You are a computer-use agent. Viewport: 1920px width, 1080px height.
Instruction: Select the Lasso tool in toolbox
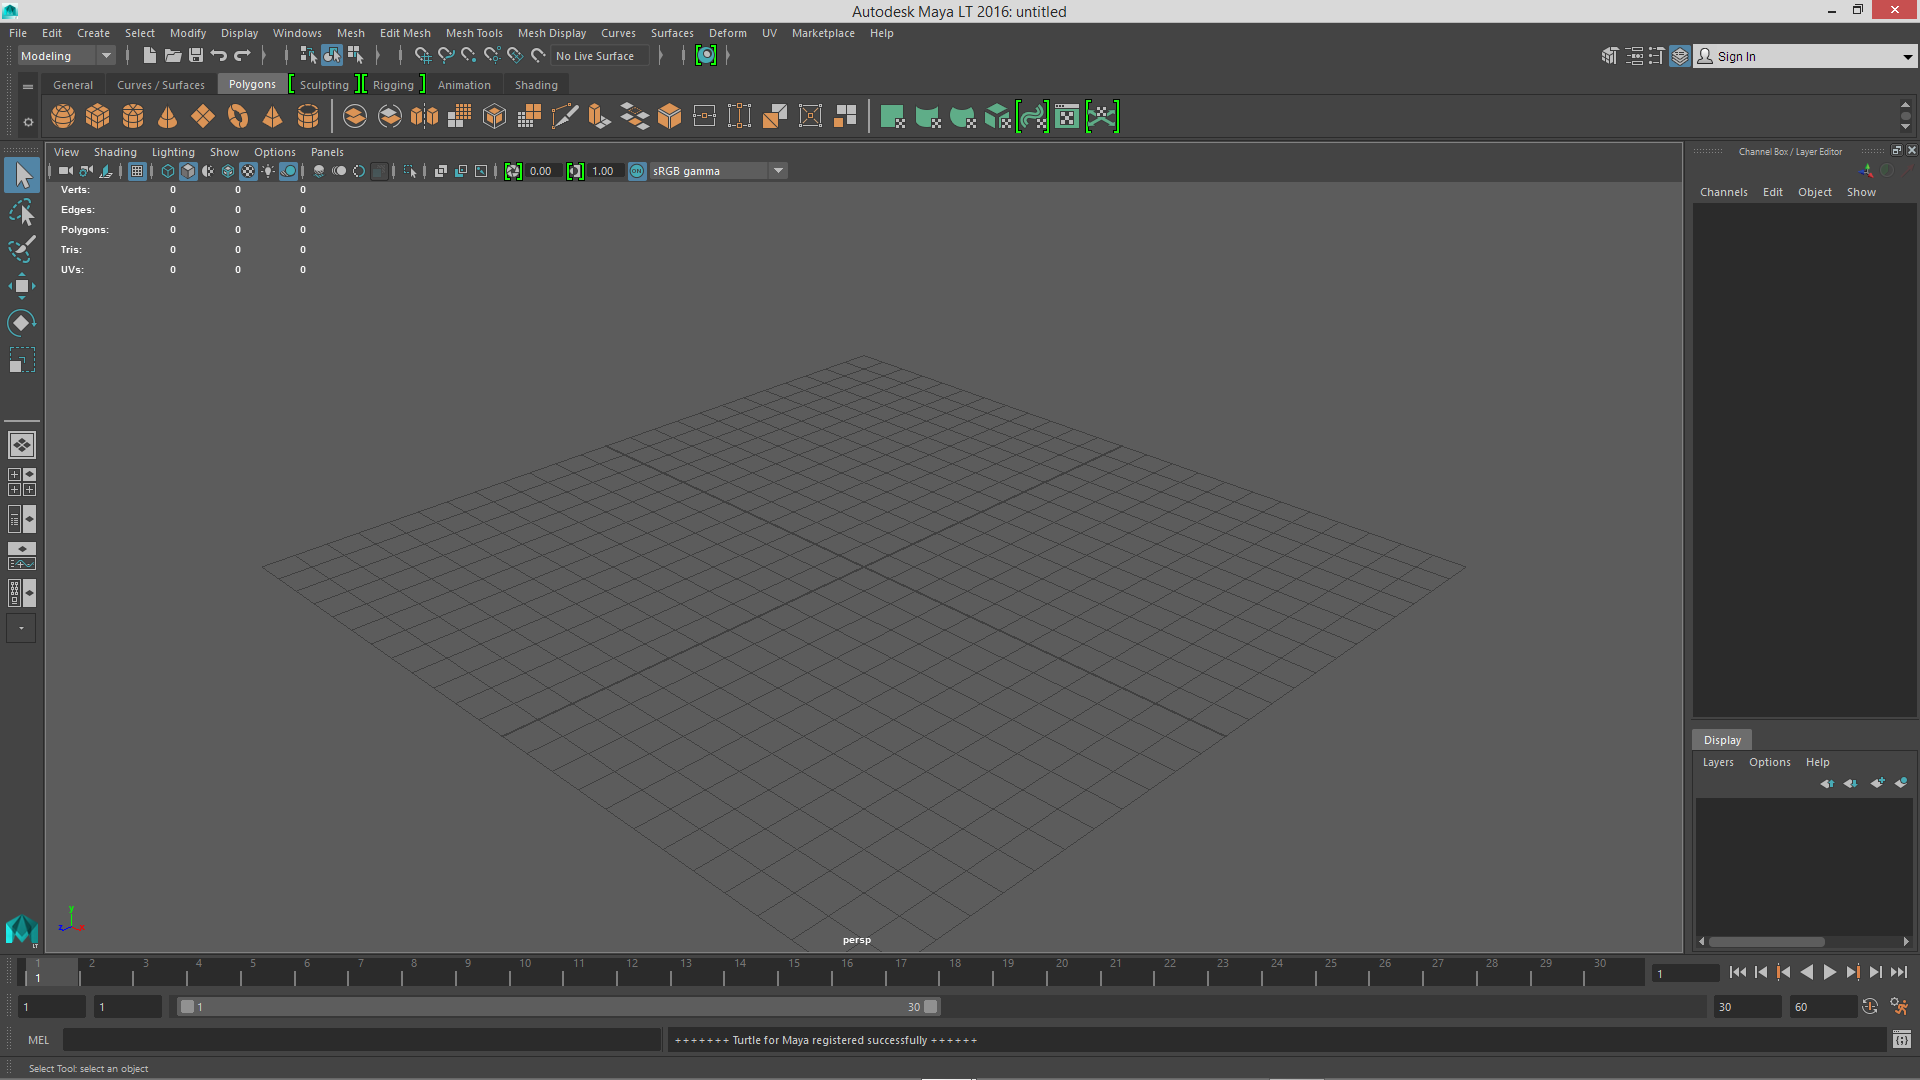pos(21,213)
